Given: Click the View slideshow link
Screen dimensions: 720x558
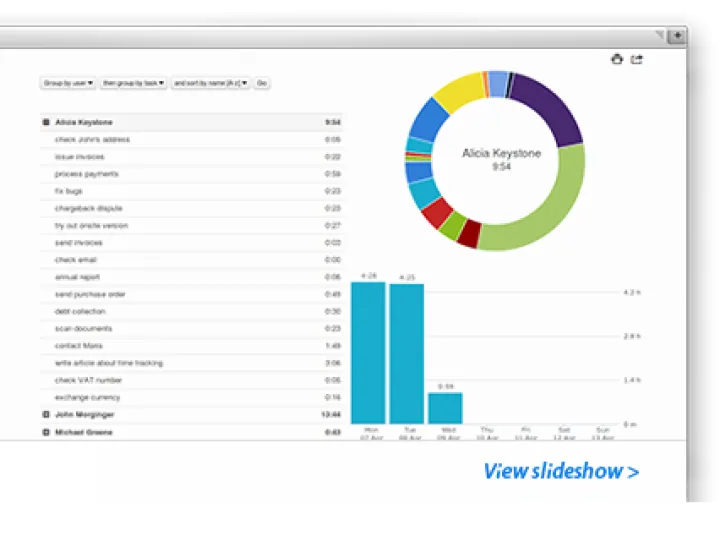Looking at the screenshot, I should pos(560,471).
